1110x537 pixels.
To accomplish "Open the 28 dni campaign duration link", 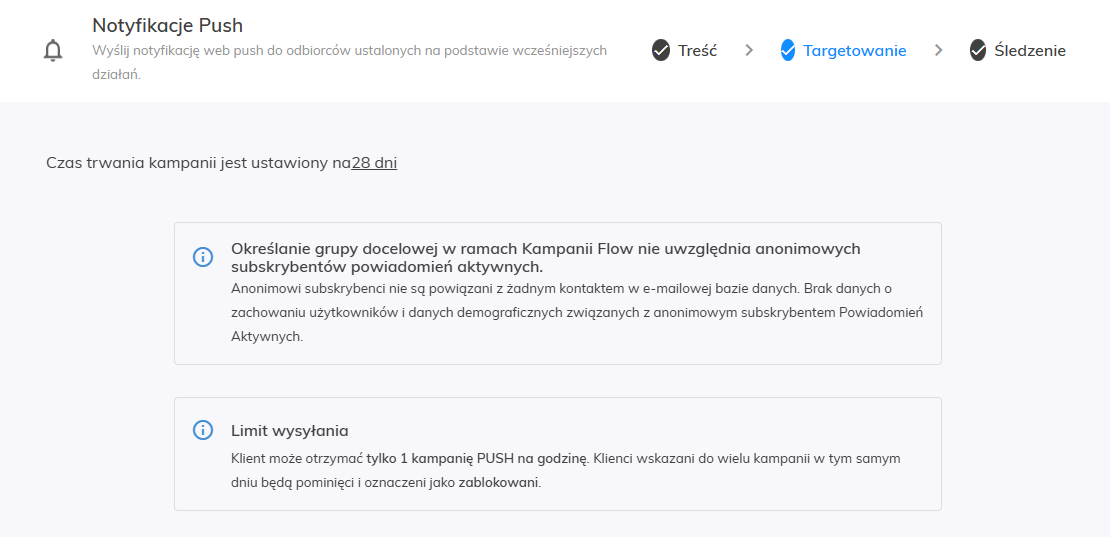I will (374, 163).
